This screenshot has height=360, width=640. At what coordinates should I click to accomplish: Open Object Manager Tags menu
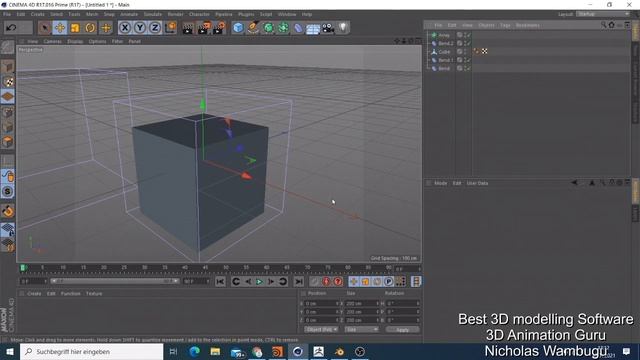[505, 25]
